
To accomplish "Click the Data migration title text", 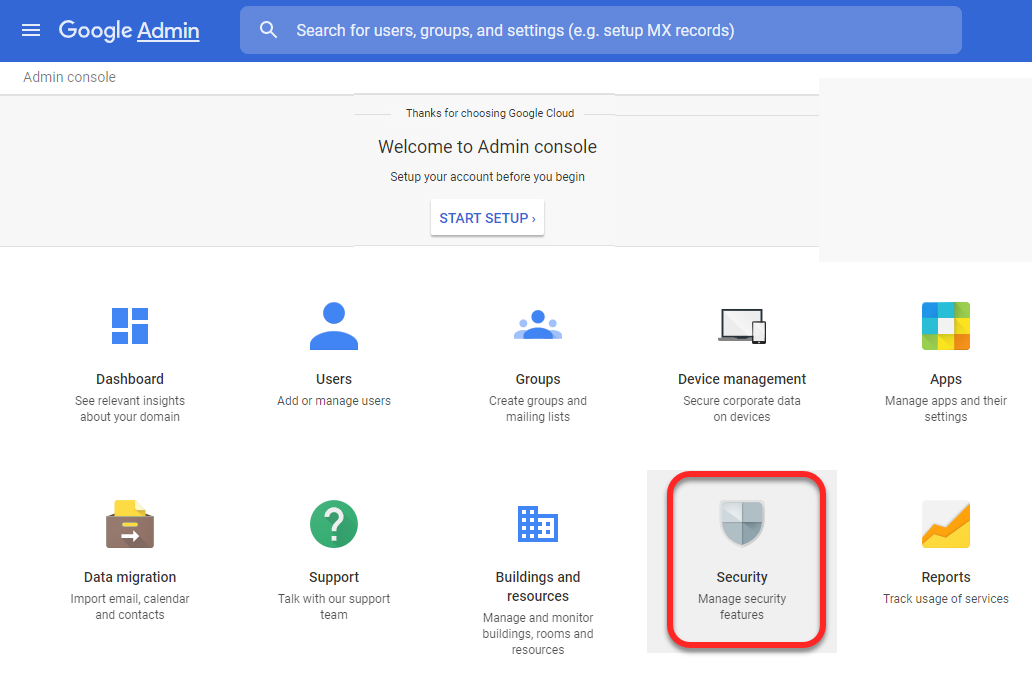I will 130,577.
